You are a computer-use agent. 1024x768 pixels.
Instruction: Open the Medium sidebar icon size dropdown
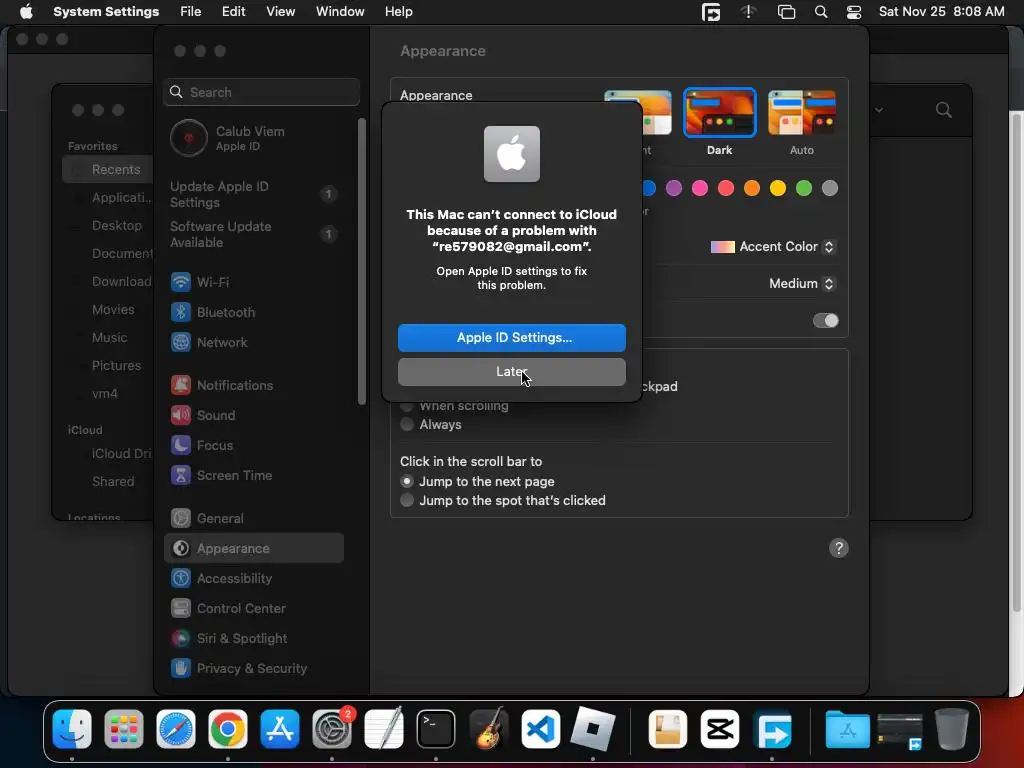802,283
